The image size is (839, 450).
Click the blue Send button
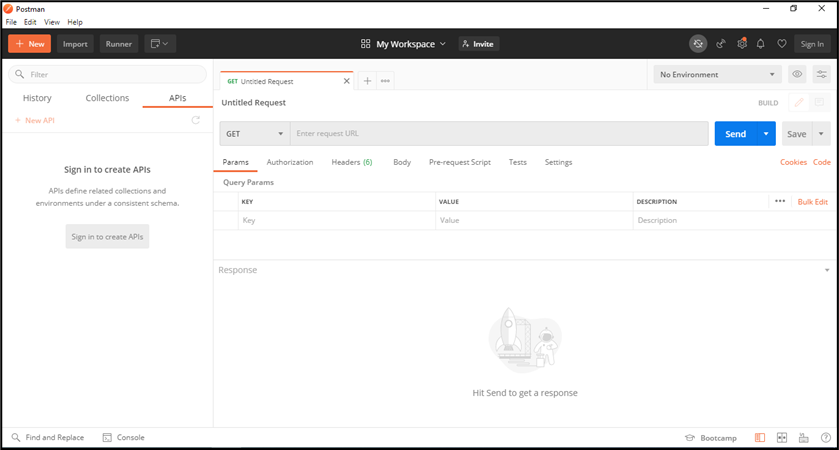[736, 134]
